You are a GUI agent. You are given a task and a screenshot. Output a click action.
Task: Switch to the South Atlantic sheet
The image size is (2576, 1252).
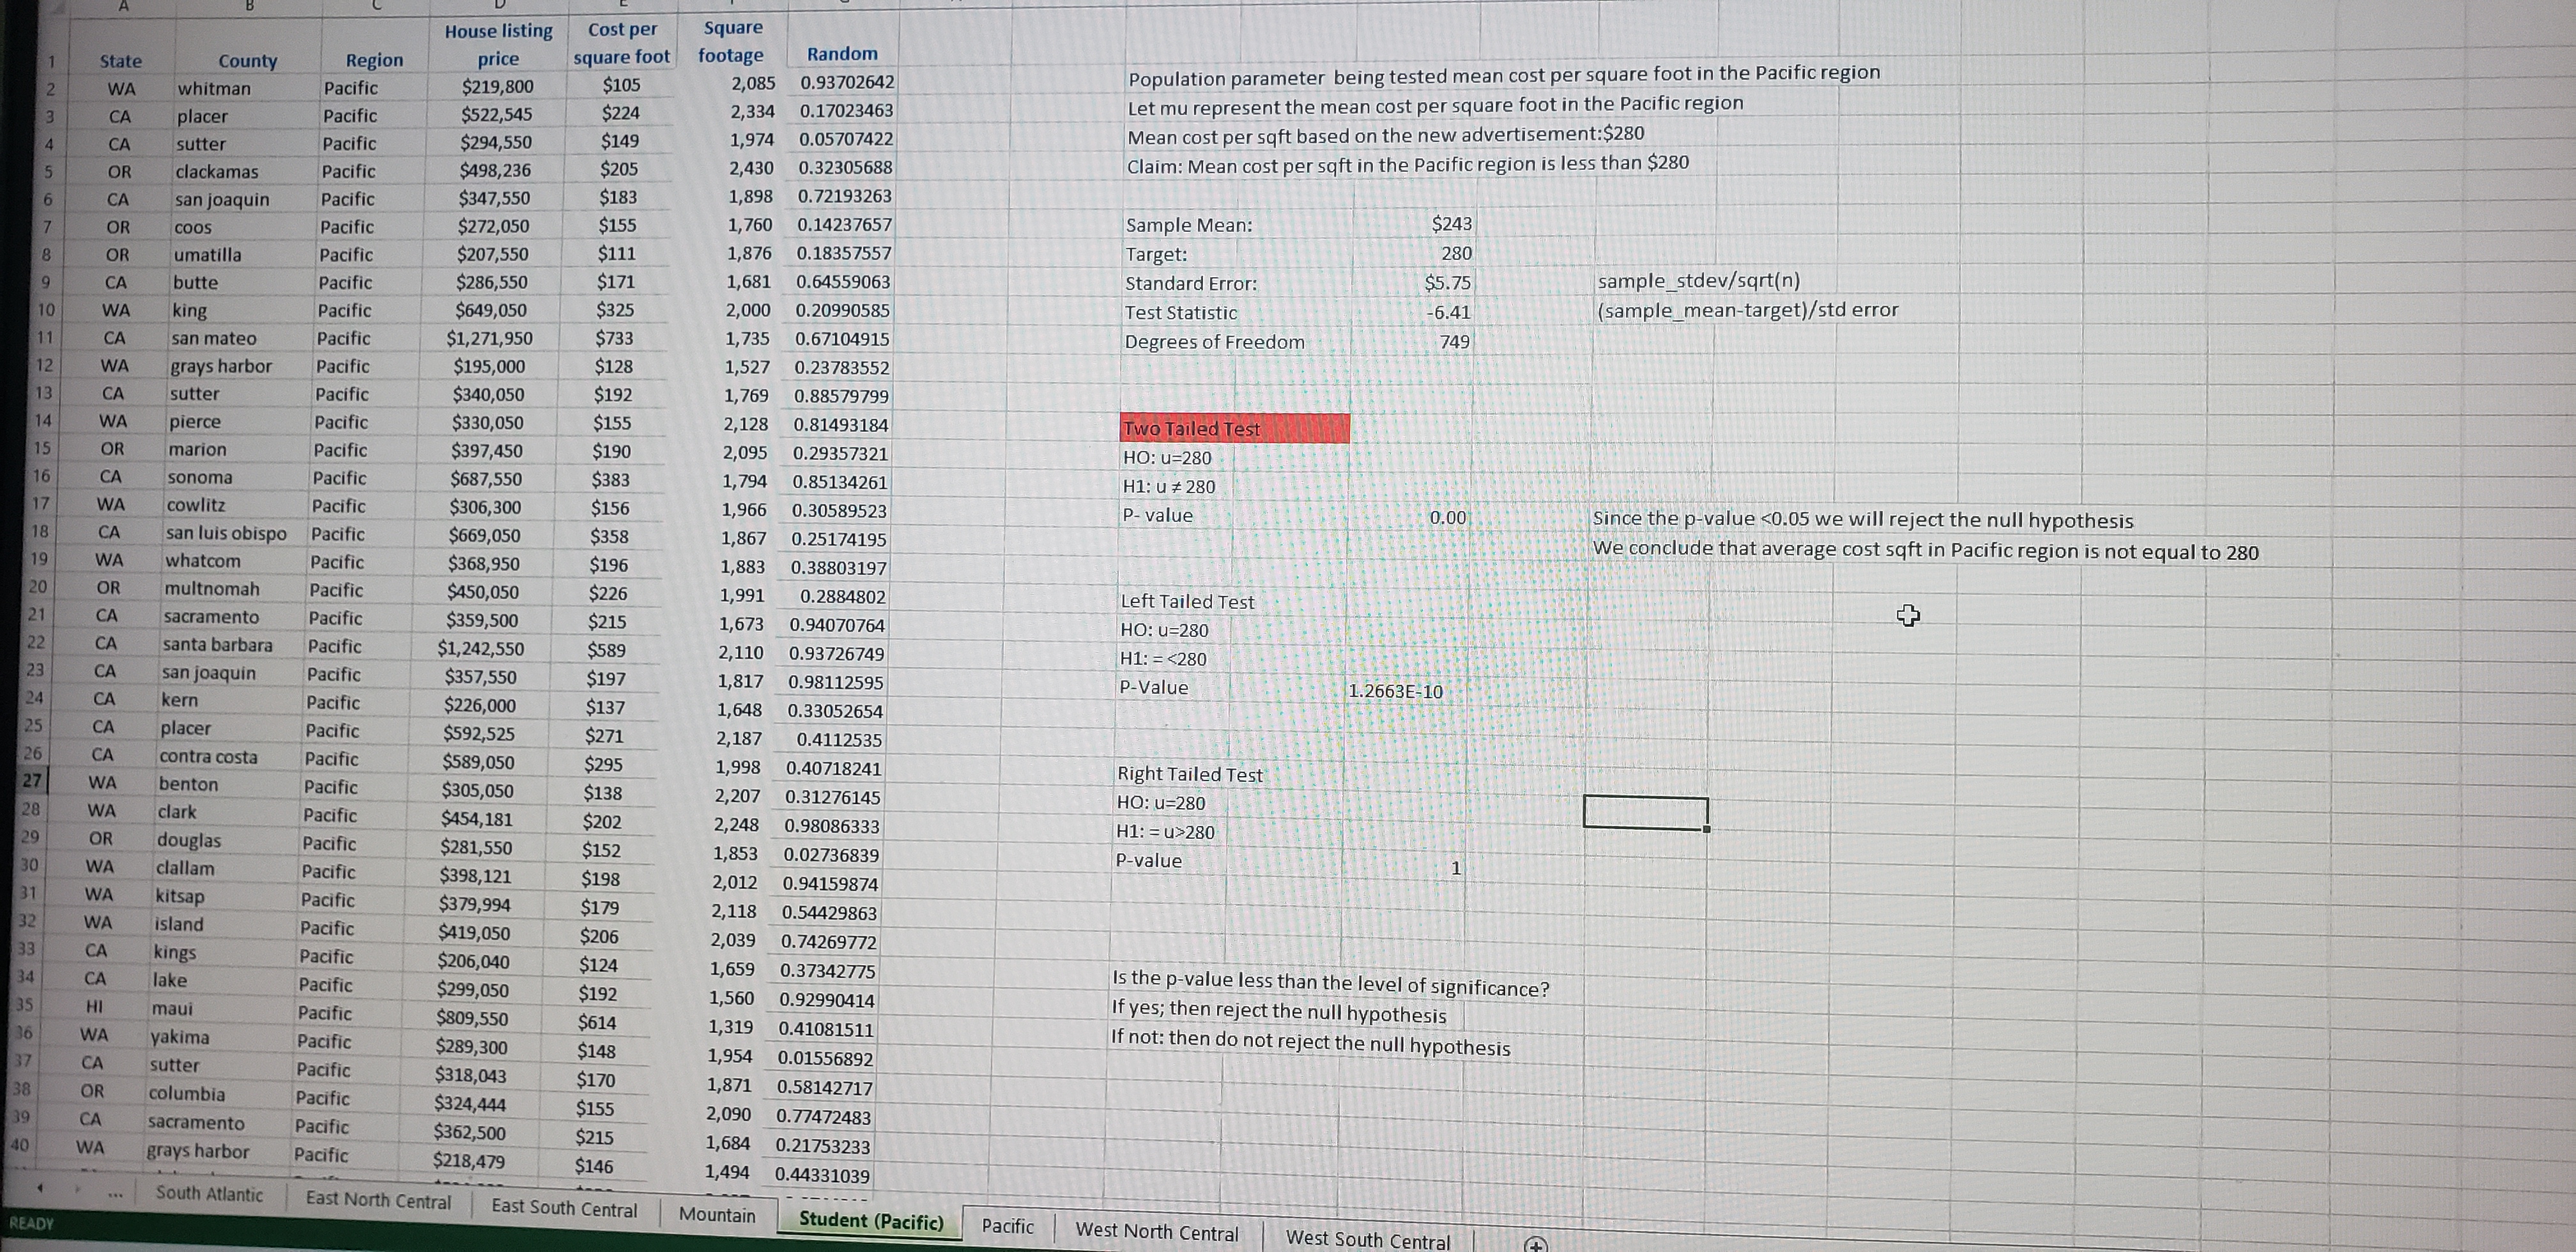(209, 1194)
